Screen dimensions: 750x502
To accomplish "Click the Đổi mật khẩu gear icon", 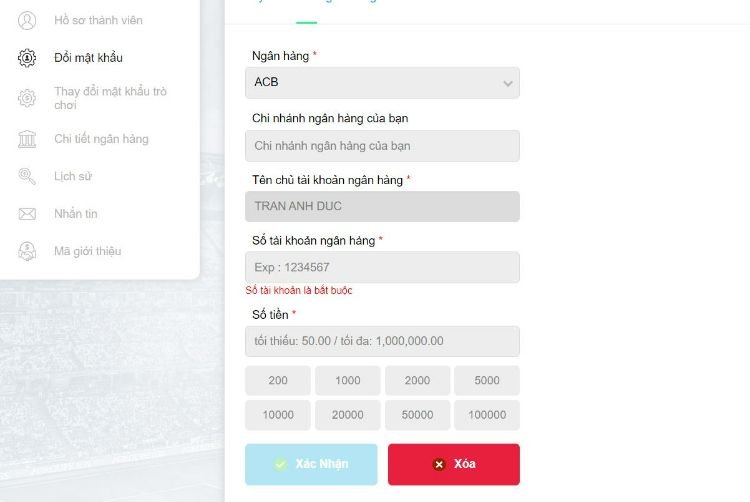I will (27, 58).
